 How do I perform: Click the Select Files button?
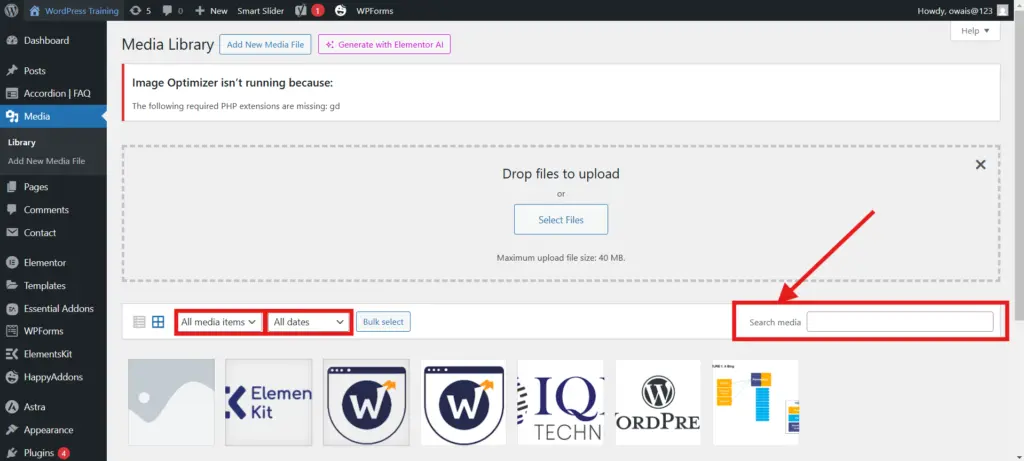(x=561, y=219)
